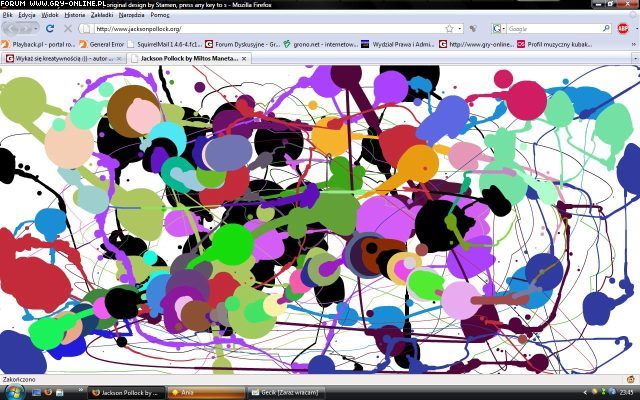Open Forum Dyskusyjne bookmark
Screen dimensions: 640x400
point(242,44)
